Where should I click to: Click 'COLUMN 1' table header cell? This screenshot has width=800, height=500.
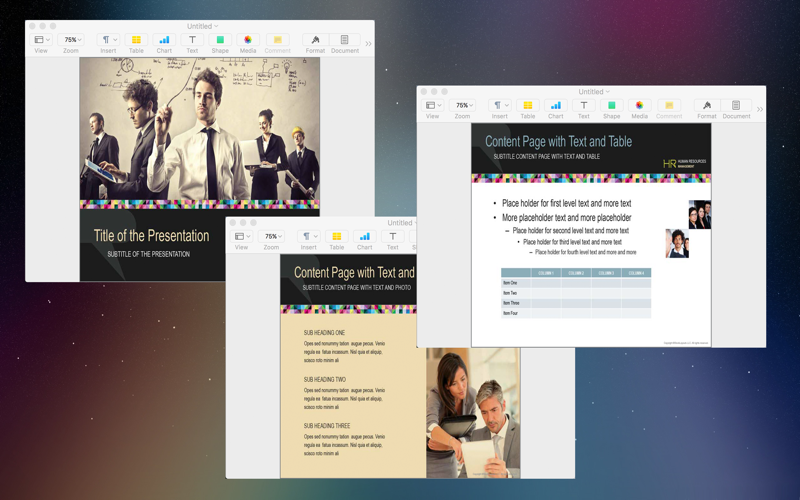[x=546, y=273]
